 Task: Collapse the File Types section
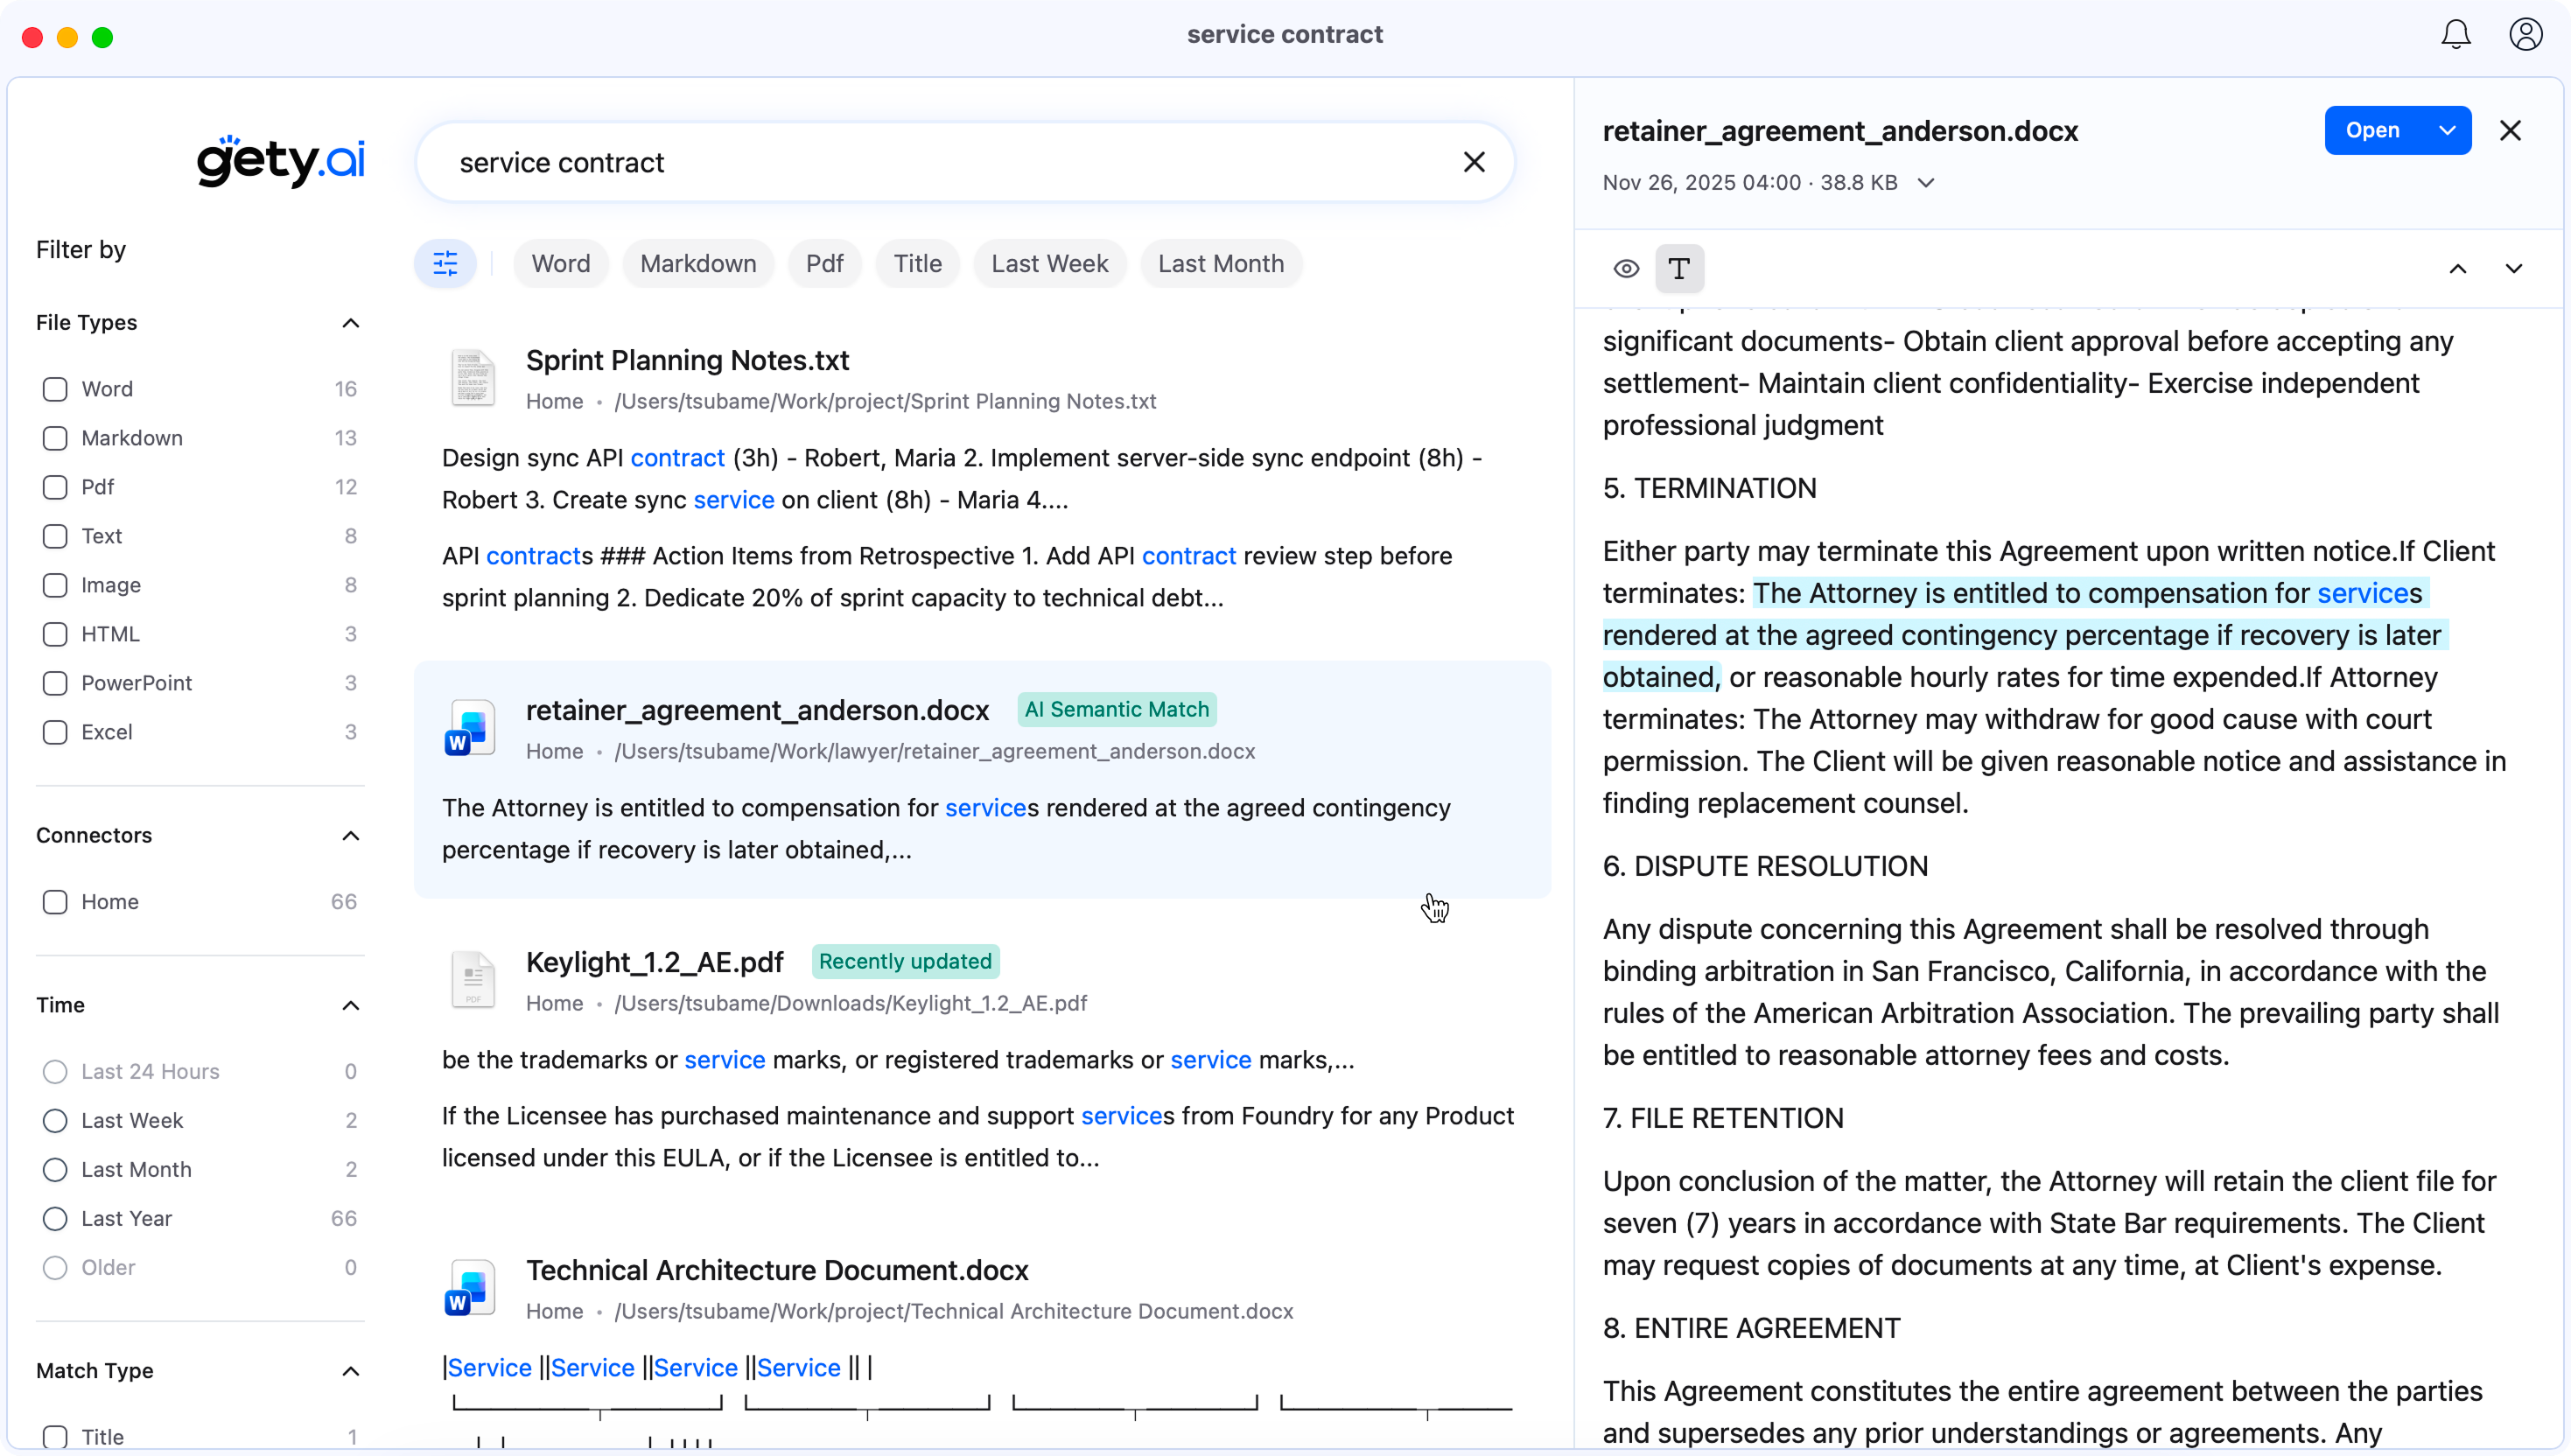pyautogui.click(x=350, y=323)
